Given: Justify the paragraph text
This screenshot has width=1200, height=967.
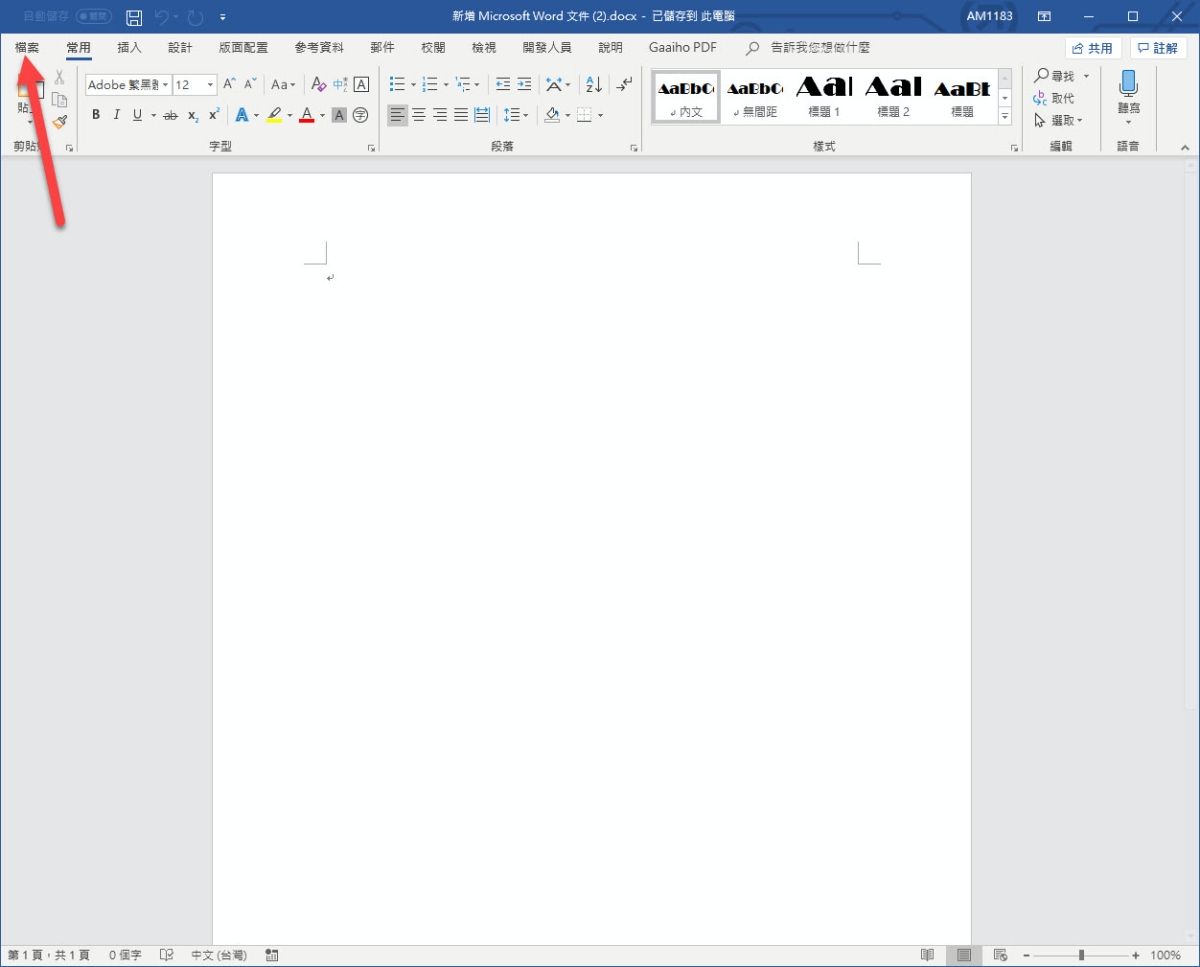Looking at the screenshot, I should pos(461,115).
